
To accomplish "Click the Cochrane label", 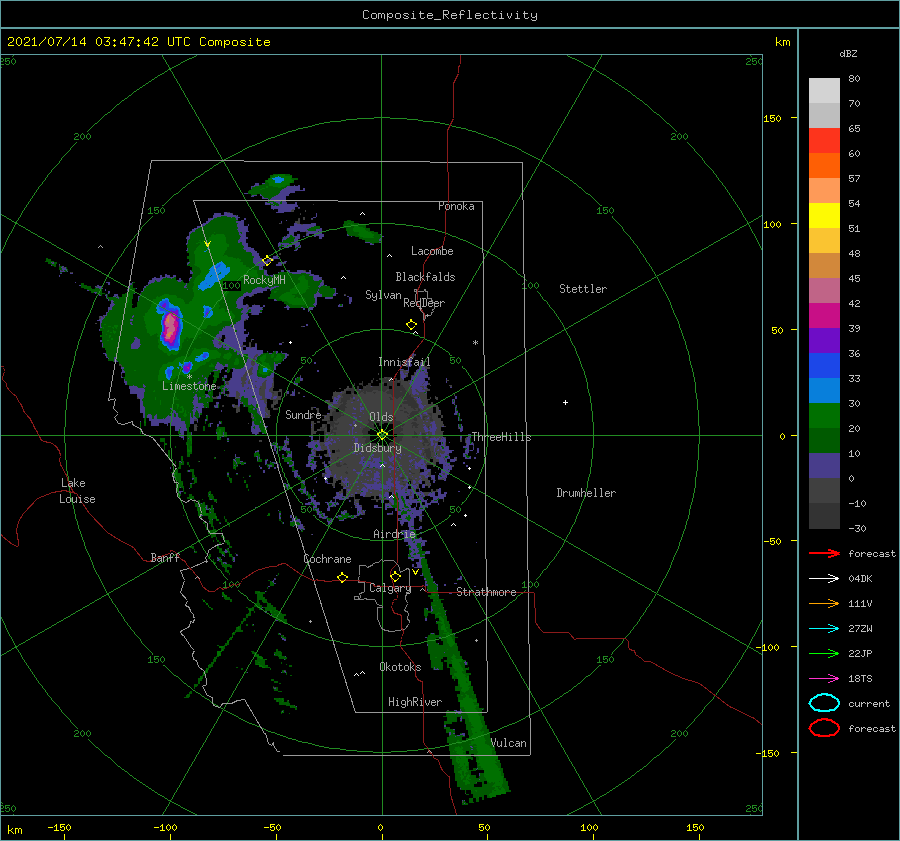I will 327,559.
